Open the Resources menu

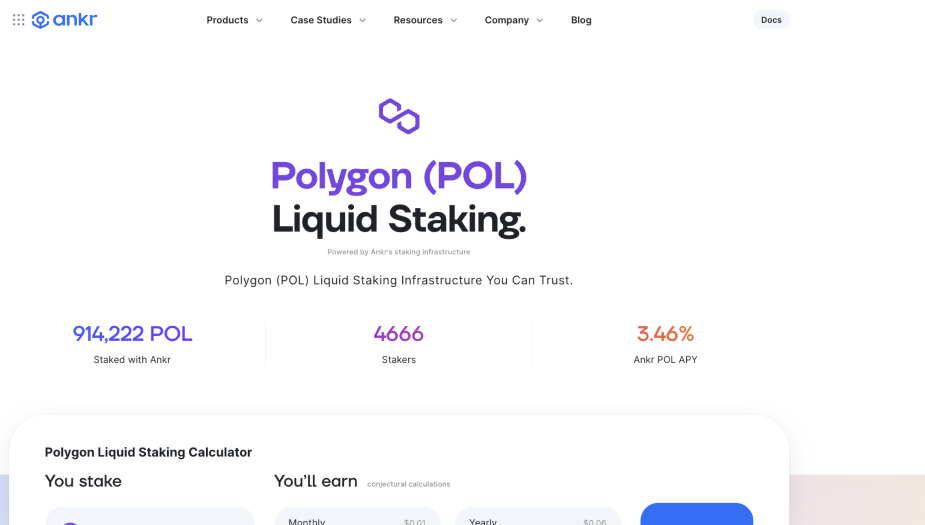[x=418, y=20]
